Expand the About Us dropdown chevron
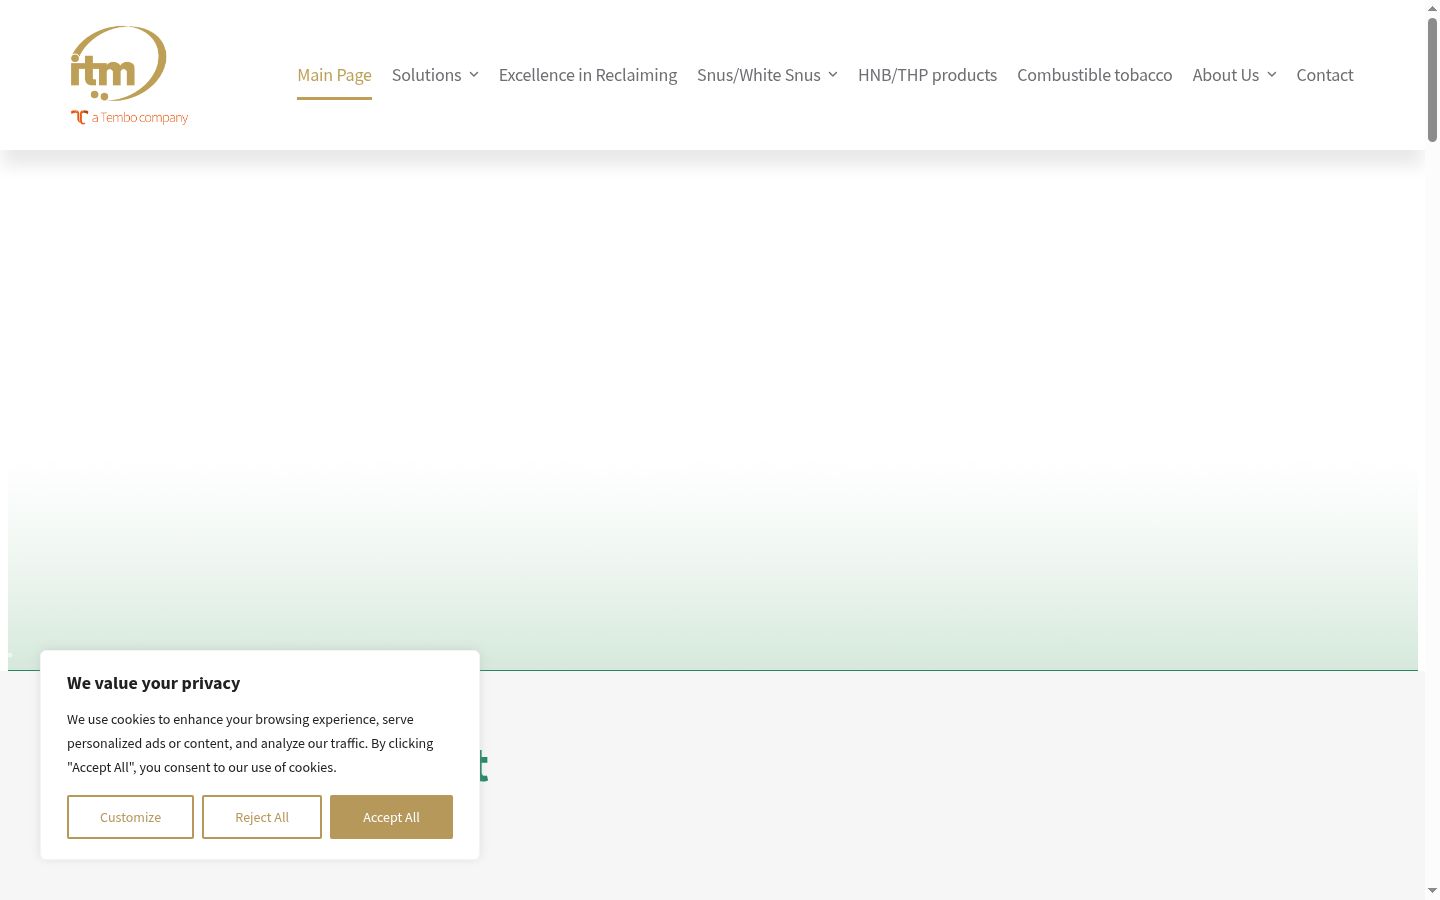 point(1272,75)
